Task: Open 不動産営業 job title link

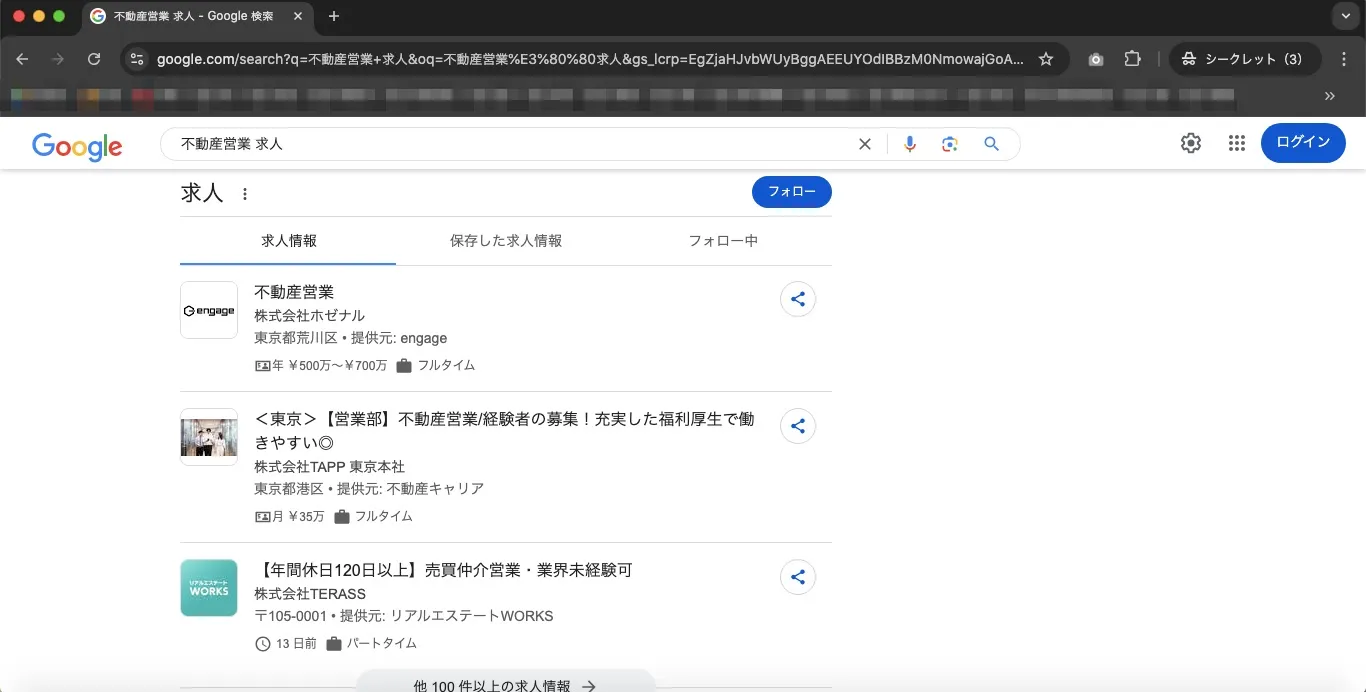Action: [294, 292]
